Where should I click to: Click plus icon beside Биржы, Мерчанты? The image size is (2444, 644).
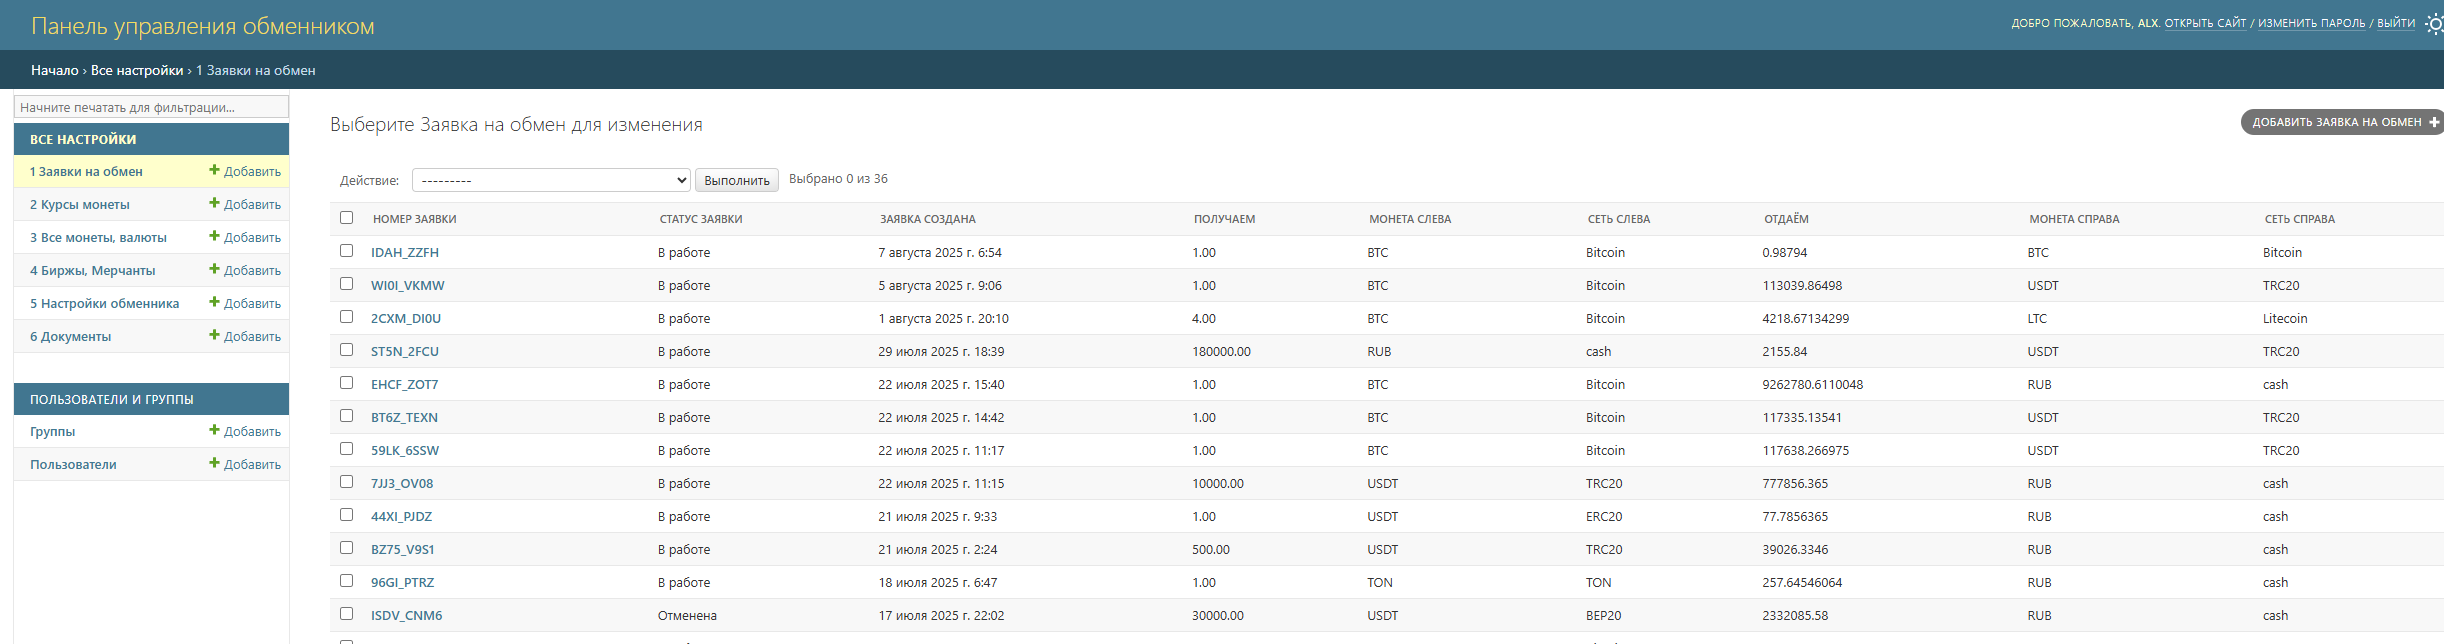pos(214,270)
